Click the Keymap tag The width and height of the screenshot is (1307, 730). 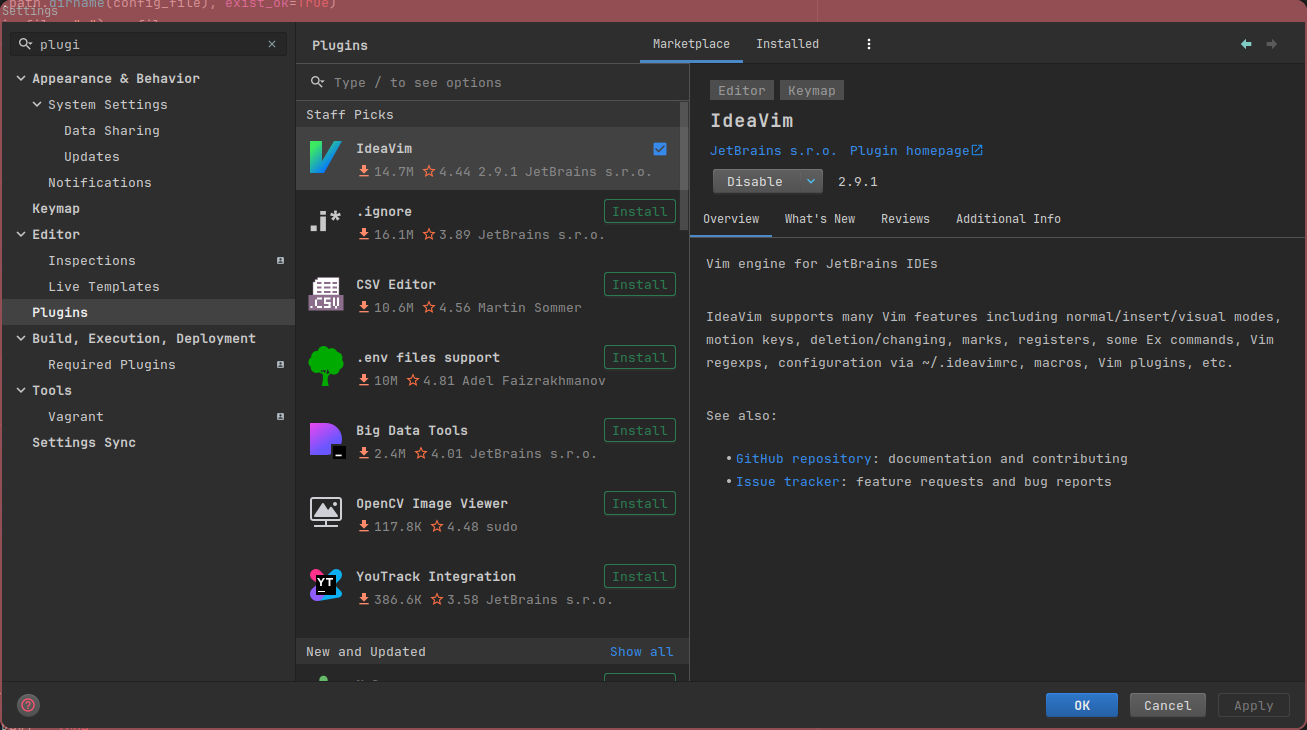(811, 90)
